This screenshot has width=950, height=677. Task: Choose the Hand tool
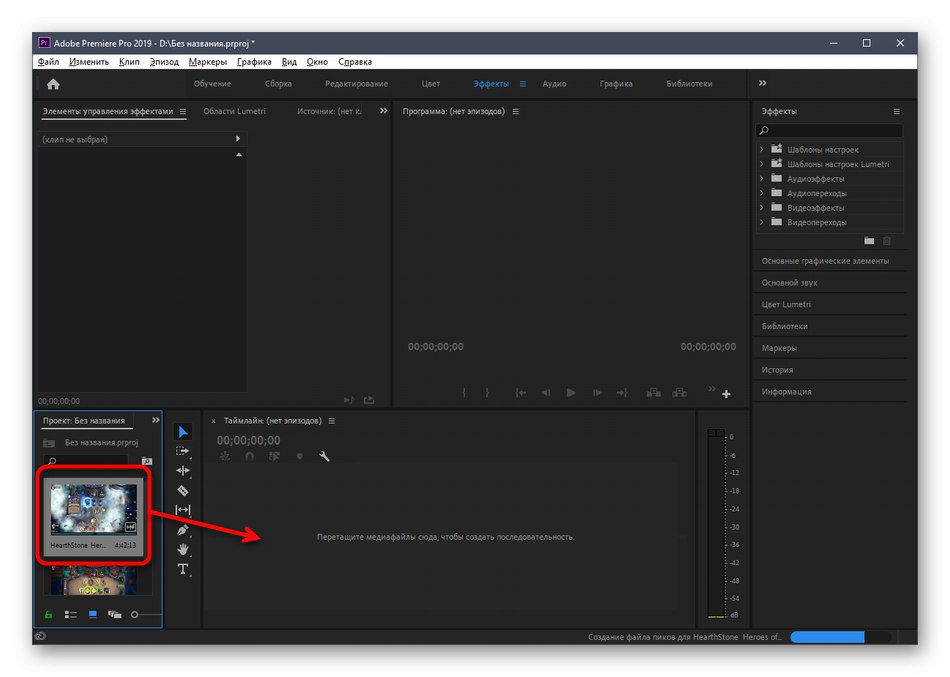pos(183,549)
